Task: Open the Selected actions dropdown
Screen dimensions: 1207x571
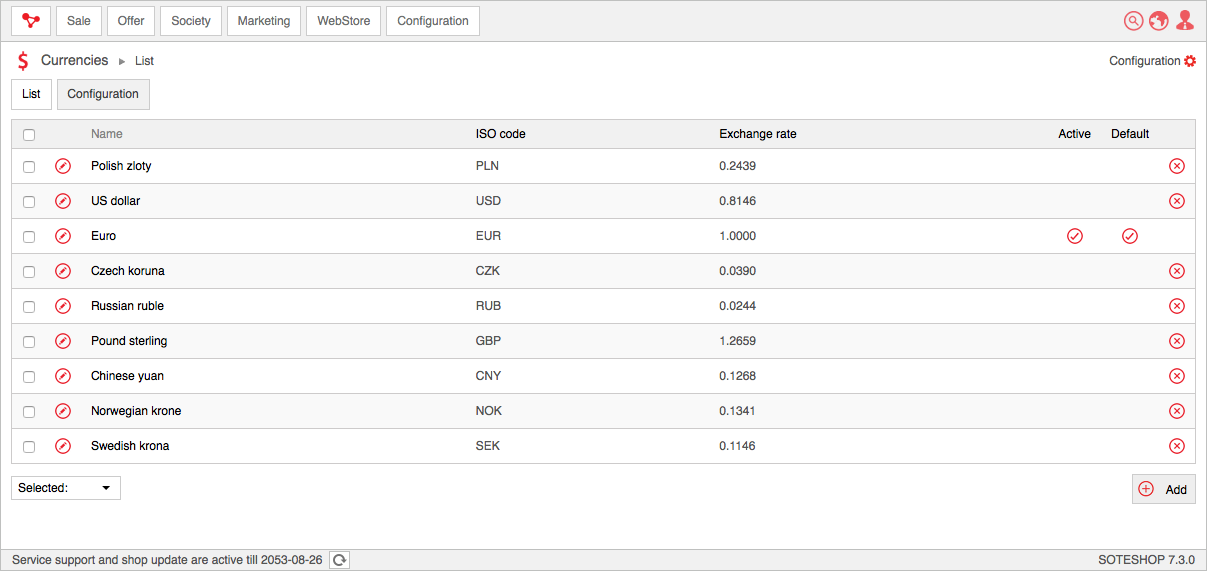Action: (66, 488)
